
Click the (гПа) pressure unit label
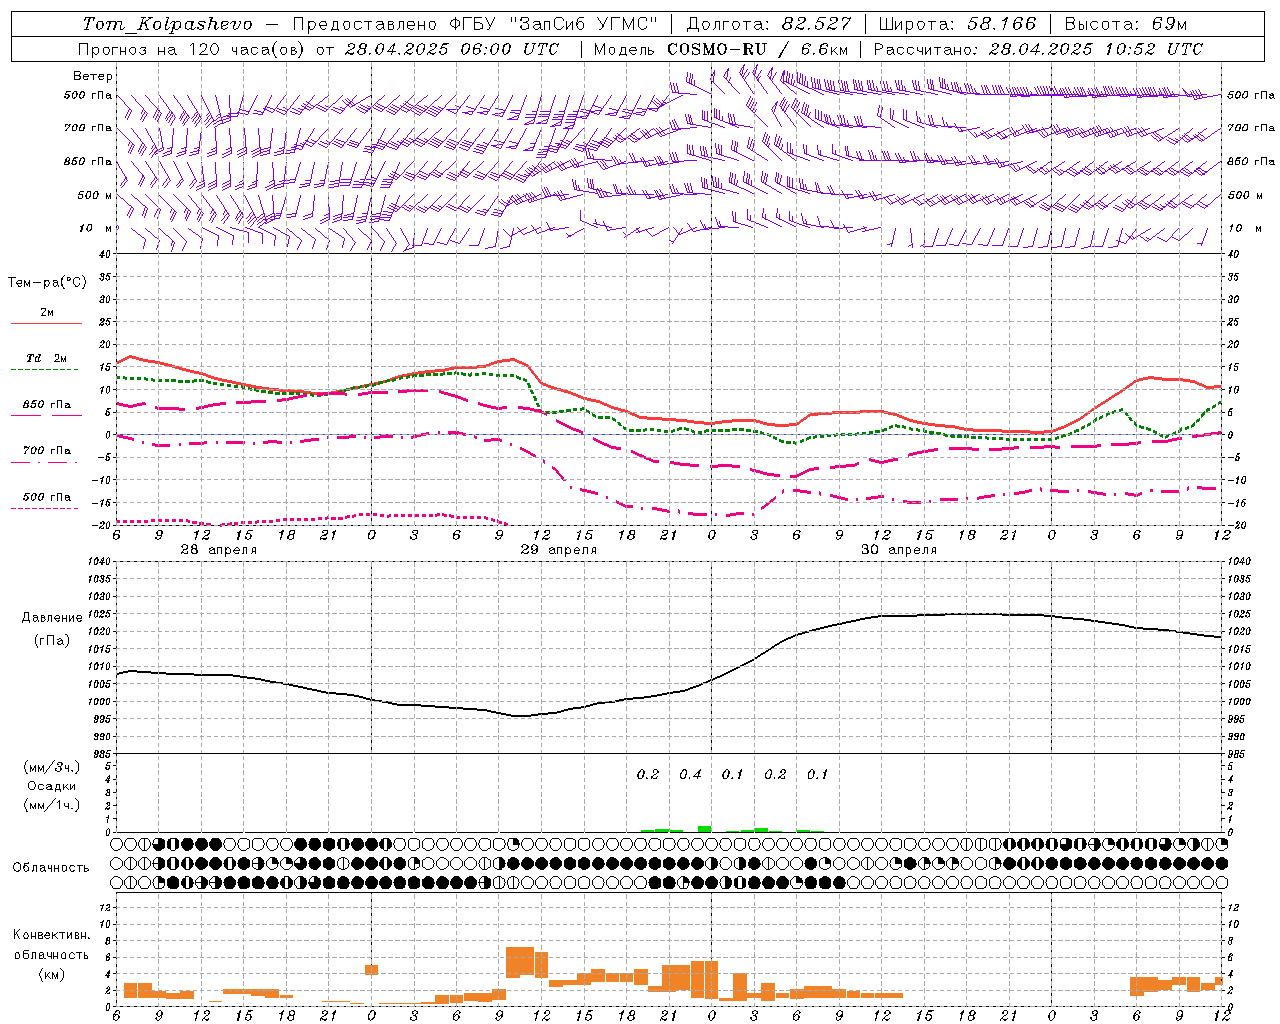coord(52,640)
